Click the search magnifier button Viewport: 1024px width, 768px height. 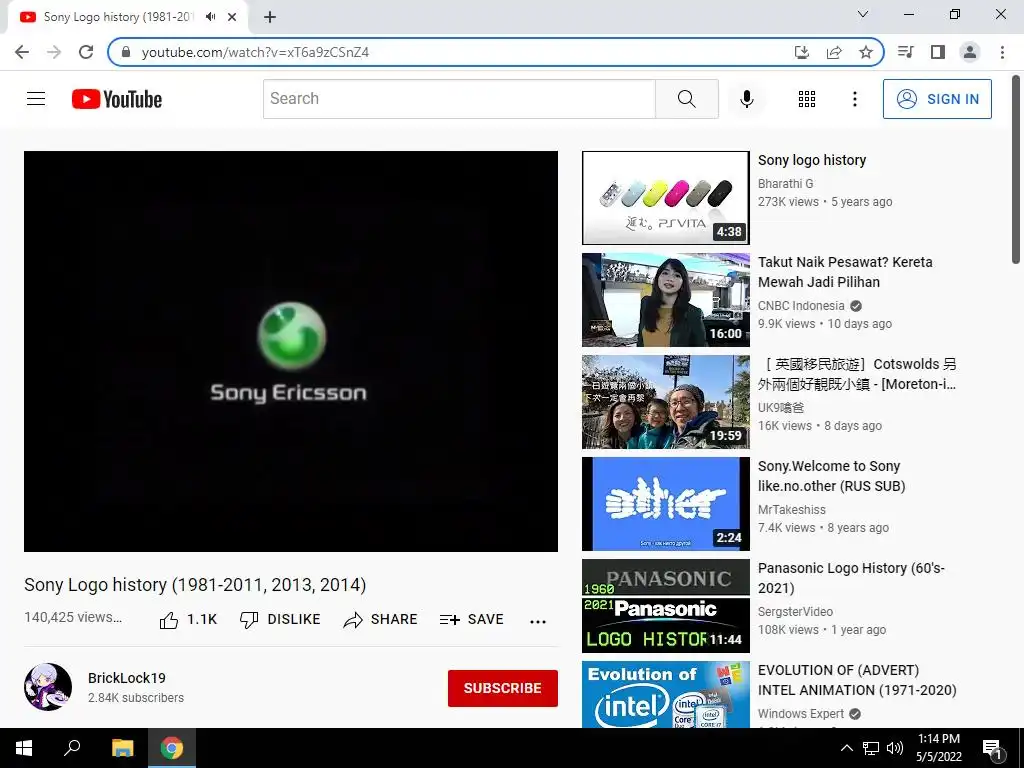(x=686, y=99)
